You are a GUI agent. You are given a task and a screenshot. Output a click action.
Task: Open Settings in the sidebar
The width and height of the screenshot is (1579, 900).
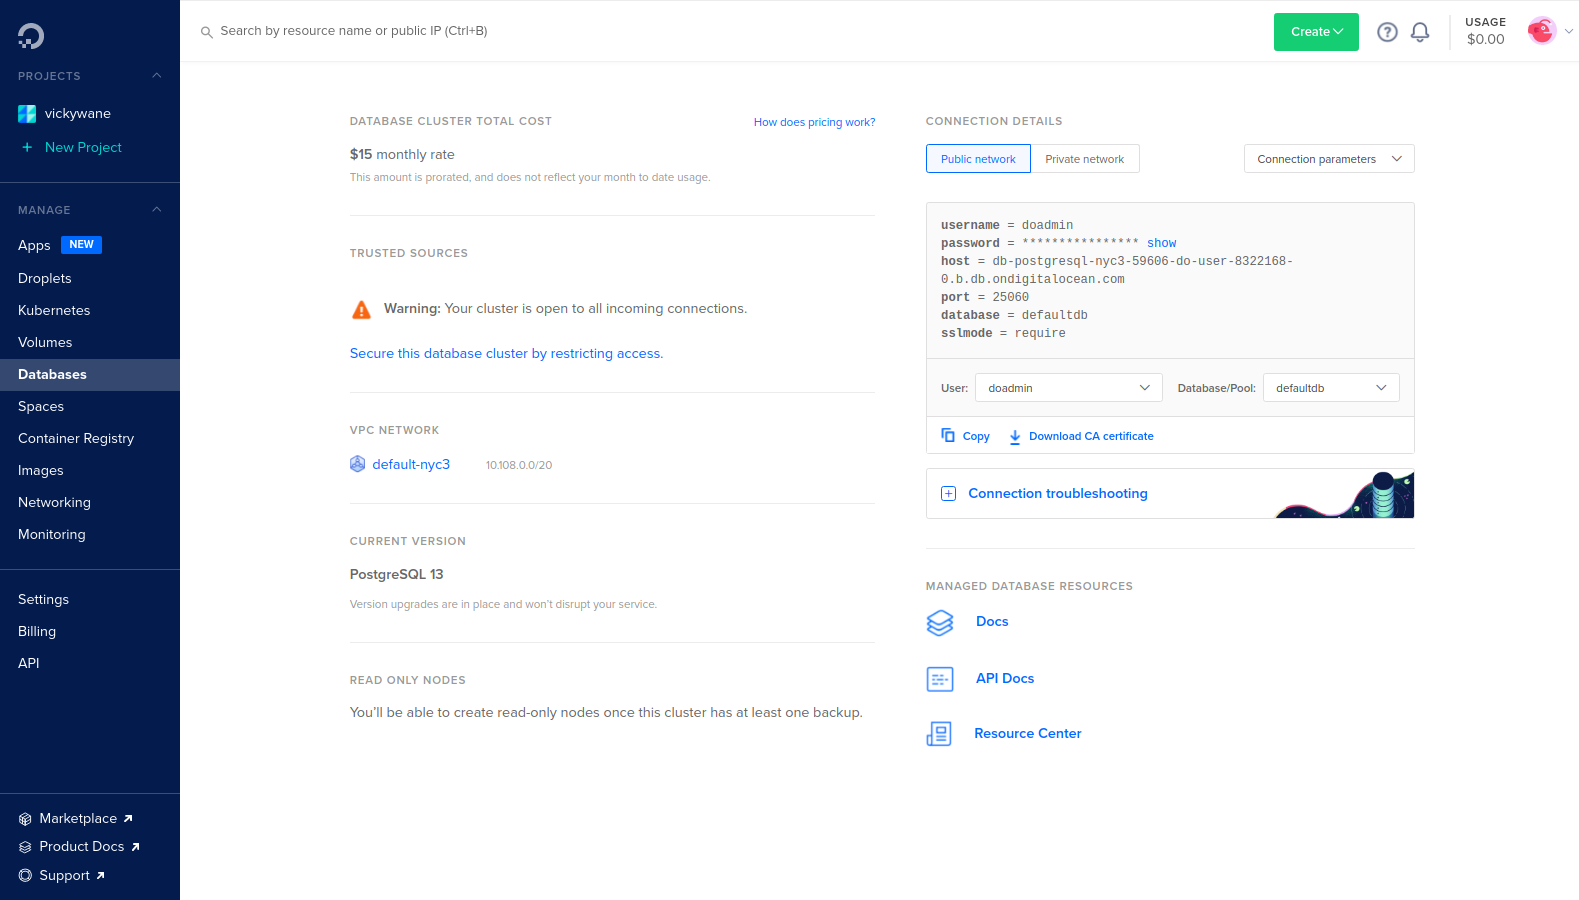tap(43, 600)
